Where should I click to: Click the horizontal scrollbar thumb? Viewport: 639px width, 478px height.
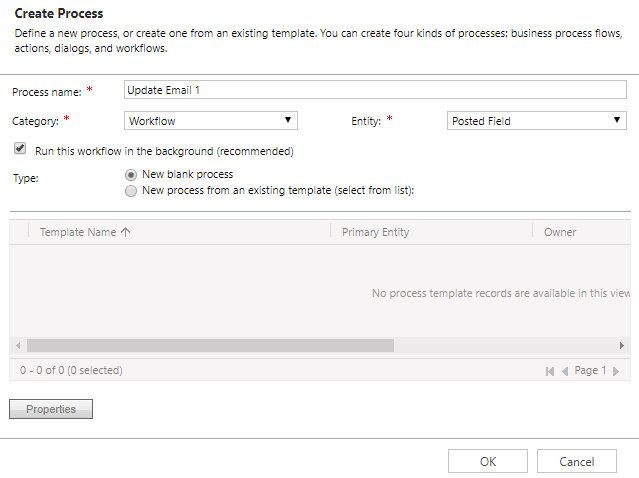click(x=210, y=346)
